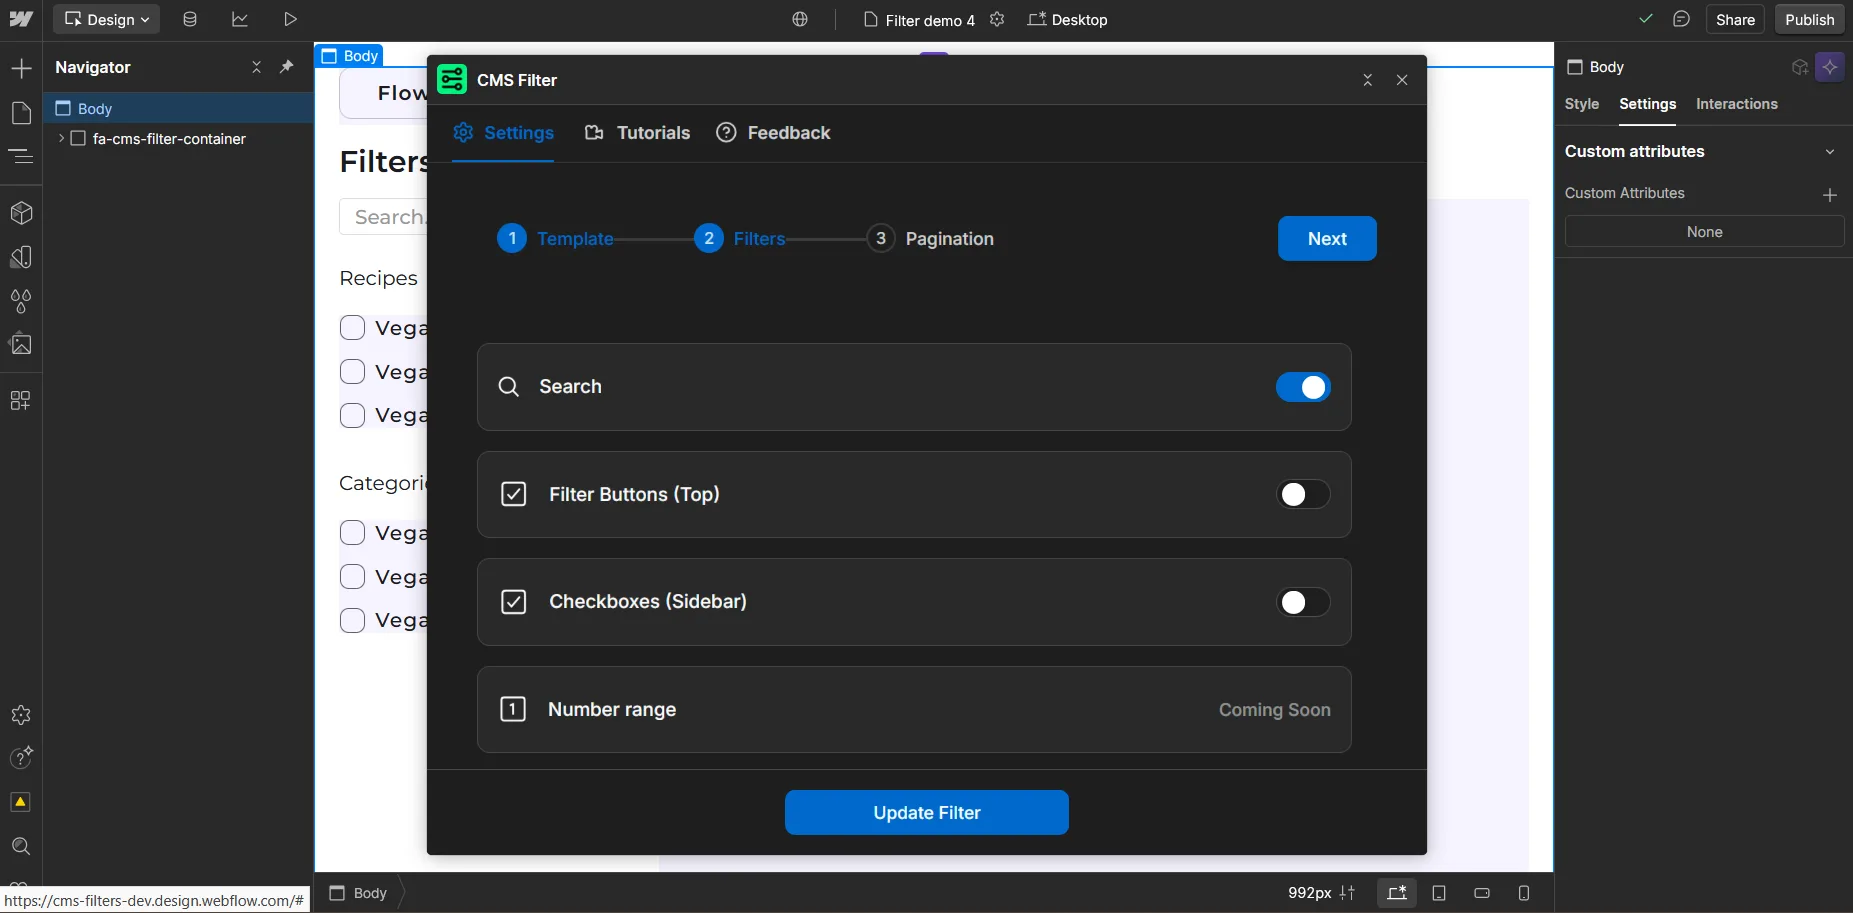Open the Components cube icon

point(21,213)
